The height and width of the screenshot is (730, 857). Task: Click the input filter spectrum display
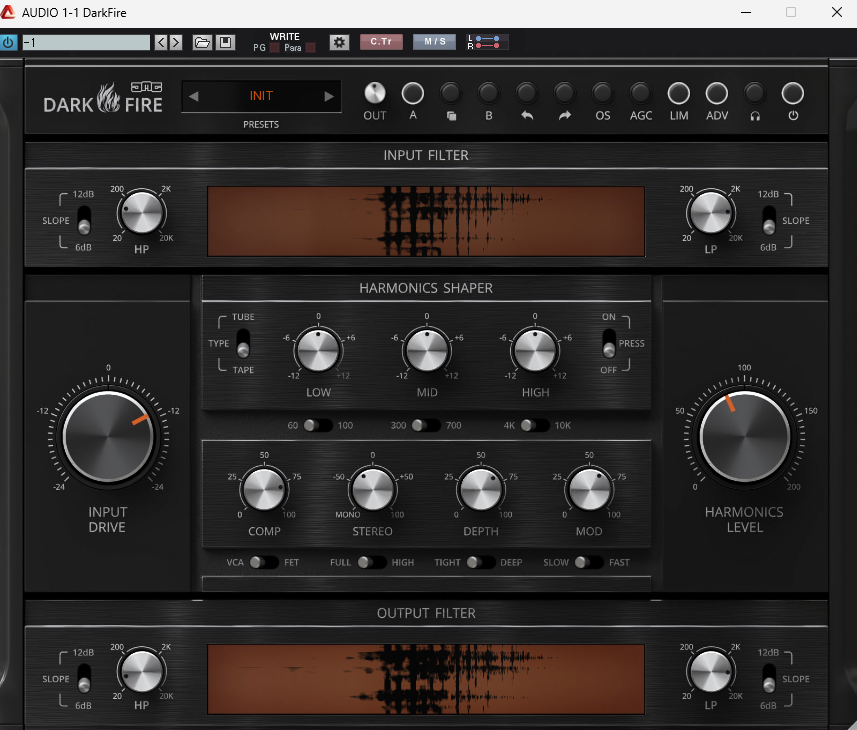(x=426, y=221)
